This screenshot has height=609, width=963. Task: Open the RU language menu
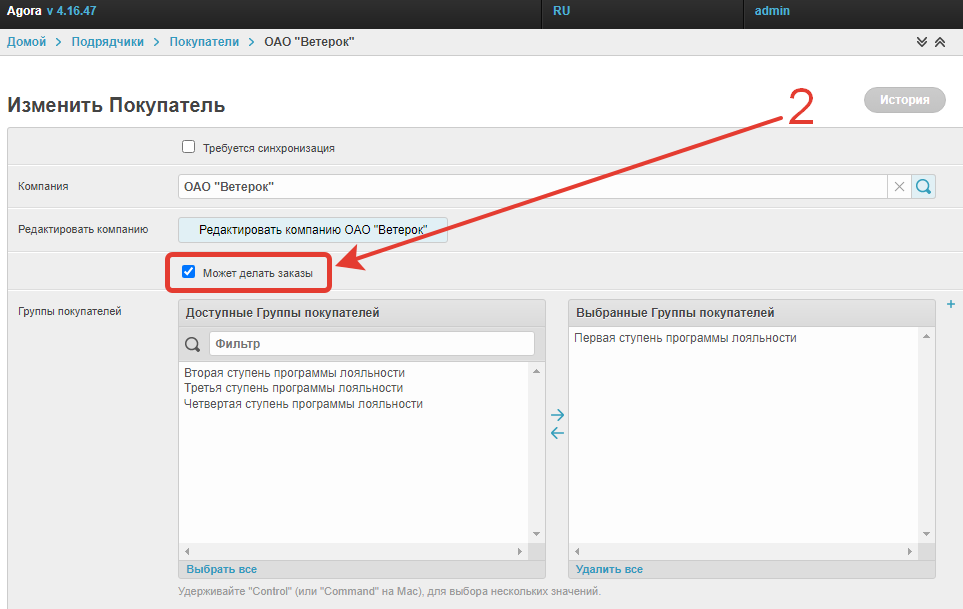point(562,11)
